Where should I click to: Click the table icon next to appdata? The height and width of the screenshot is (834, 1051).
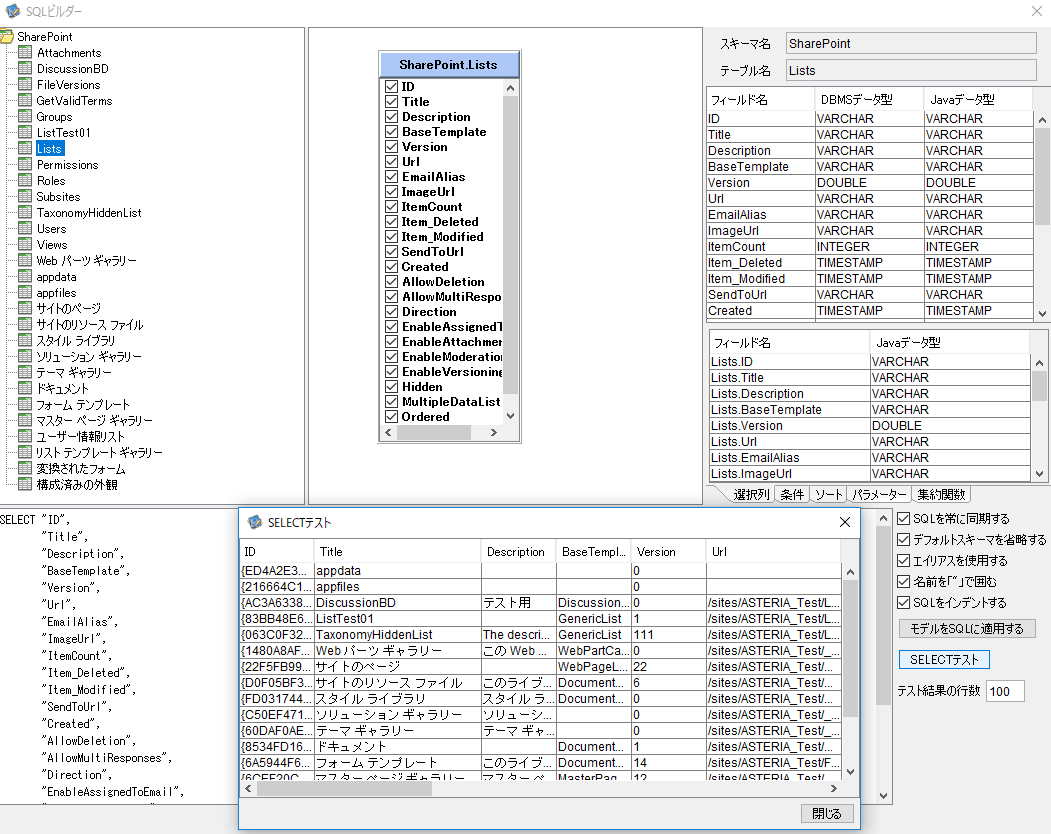[25, 277]
